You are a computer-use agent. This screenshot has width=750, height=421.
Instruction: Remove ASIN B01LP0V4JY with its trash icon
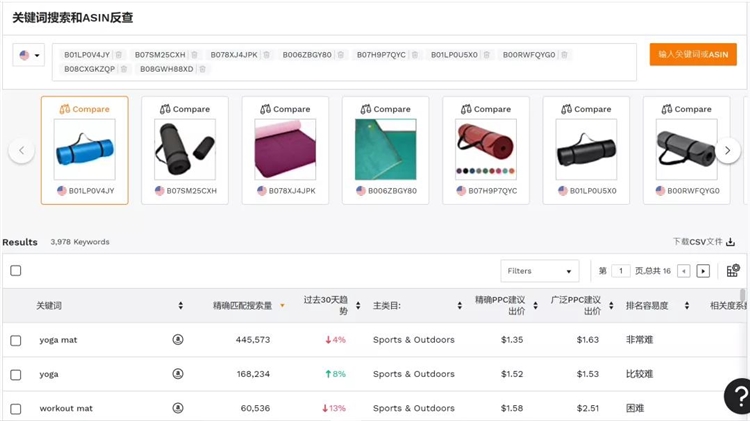[x=119, y=55]
